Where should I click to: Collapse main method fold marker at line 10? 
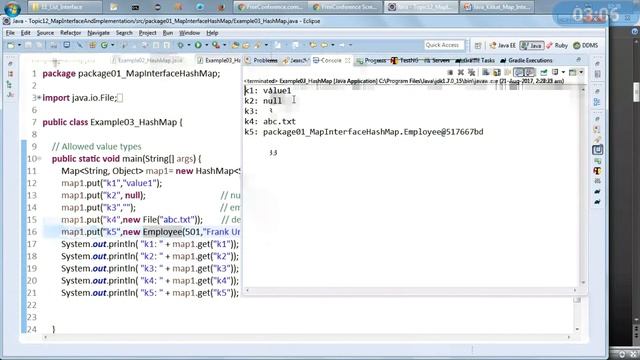pos(39,159)
